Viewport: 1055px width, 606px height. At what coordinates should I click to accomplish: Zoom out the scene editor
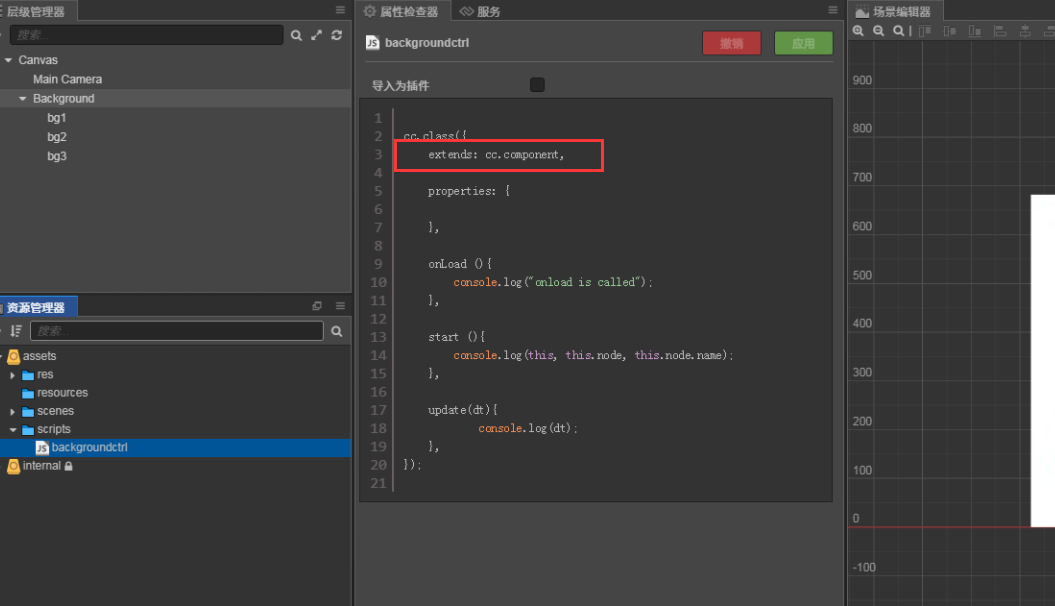coord(878,31)
